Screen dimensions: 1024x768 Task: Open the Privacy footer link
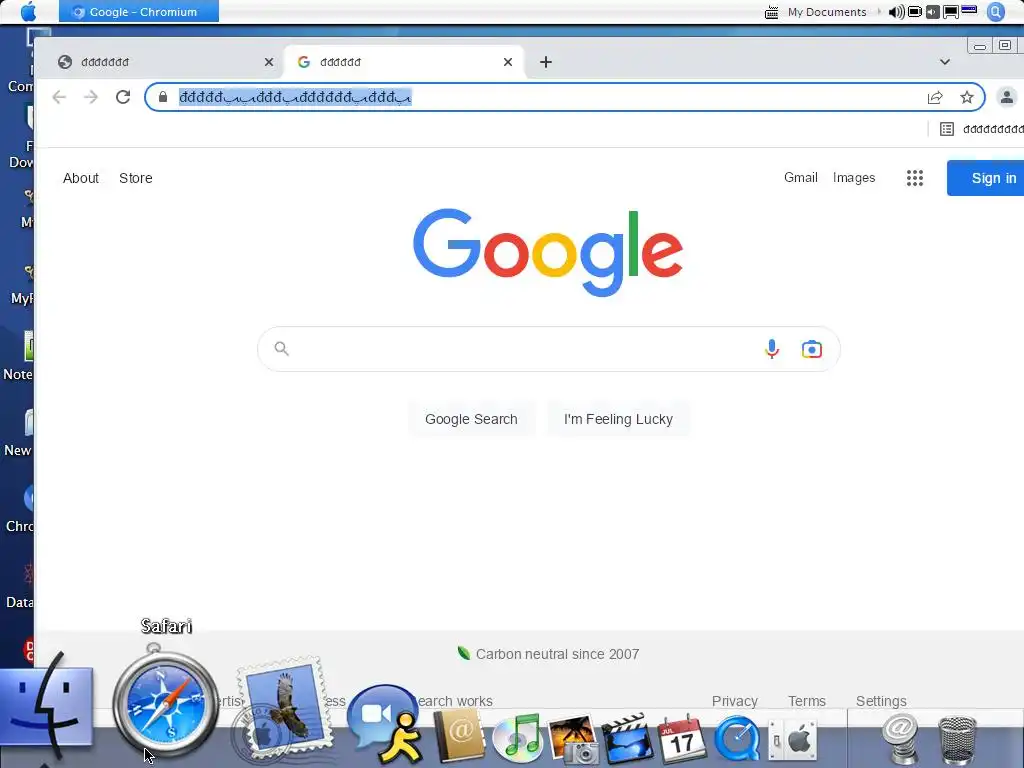(x=735, y=701)
